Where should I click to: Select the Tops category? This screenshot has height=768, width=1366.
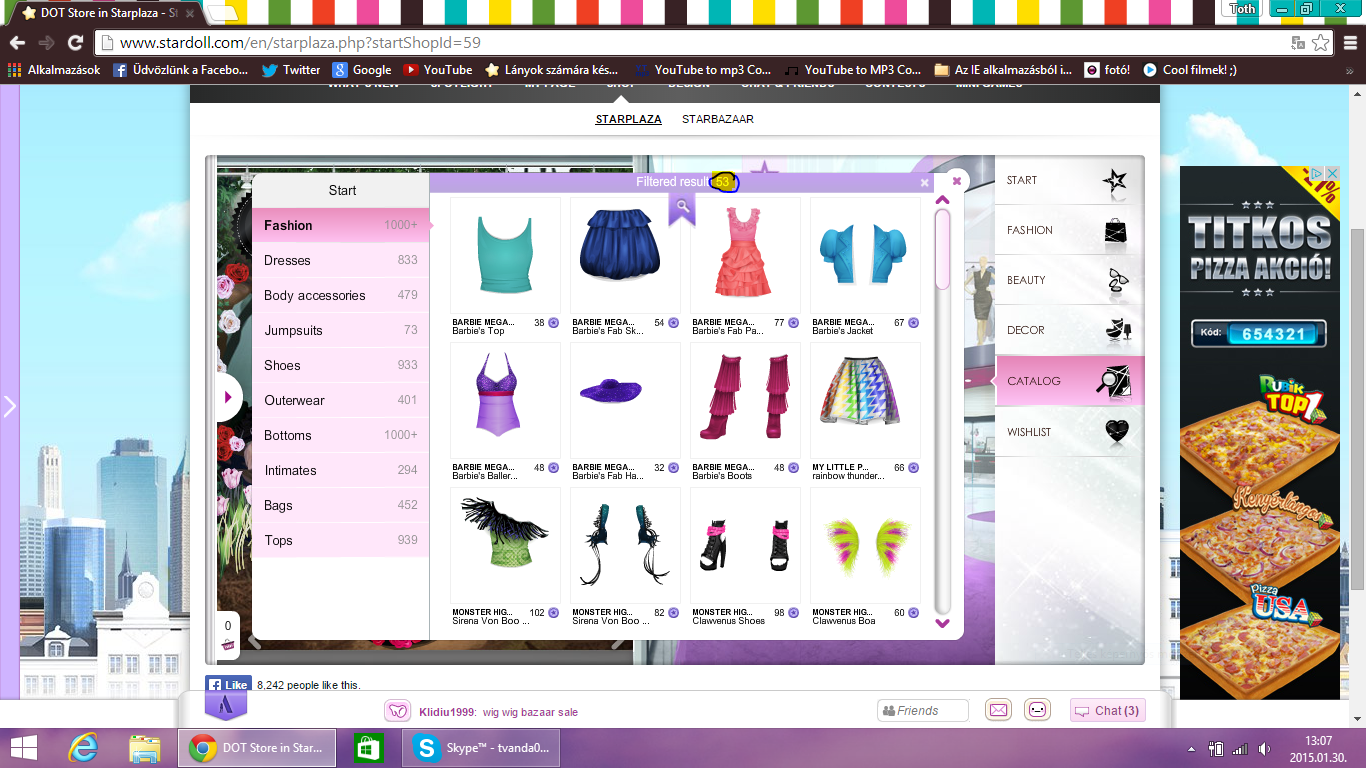point(340,540)
